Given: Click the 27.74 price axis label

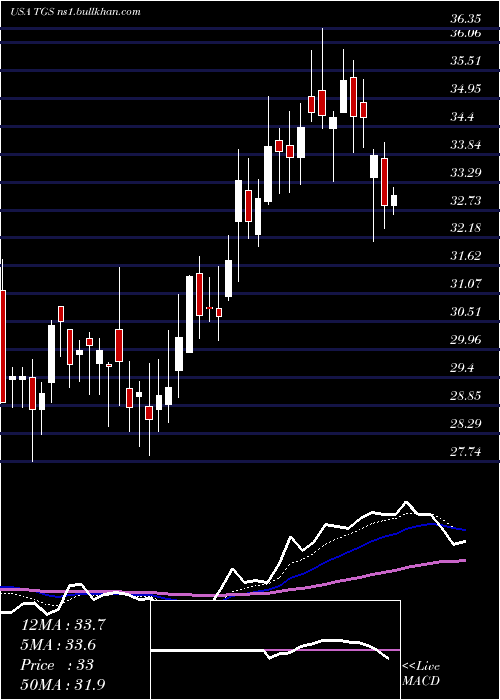Looking at the screenshot, I should (x=465, y=452).
